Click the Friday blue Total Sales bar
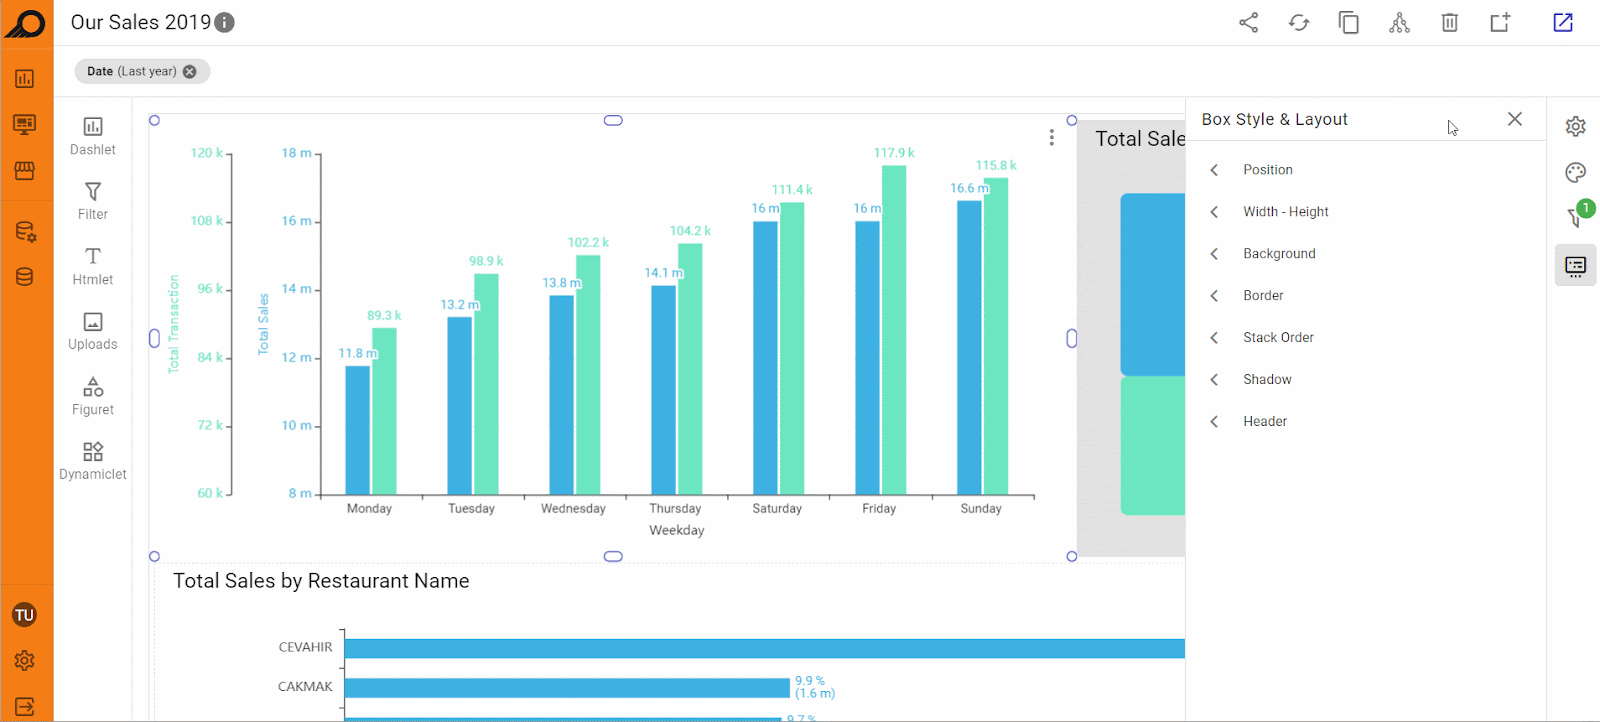1600x722 pixels. 867,358
